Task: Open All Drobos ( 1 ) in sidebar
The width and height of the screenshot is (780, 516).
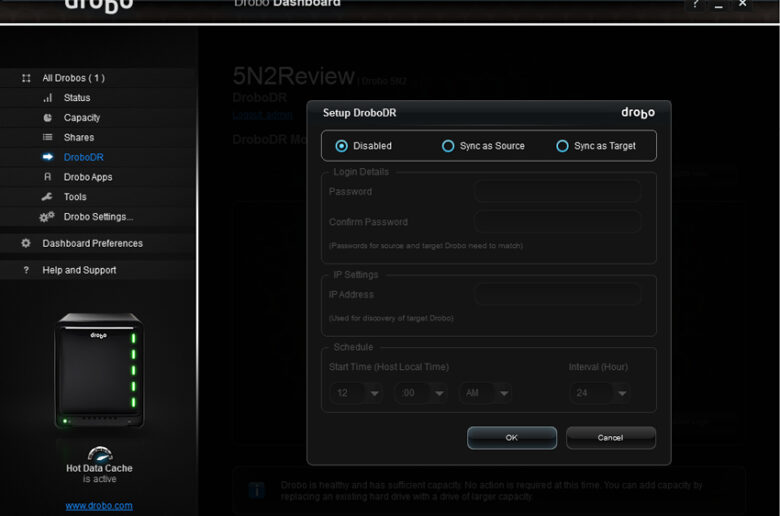Action: [x=74, y=78]
